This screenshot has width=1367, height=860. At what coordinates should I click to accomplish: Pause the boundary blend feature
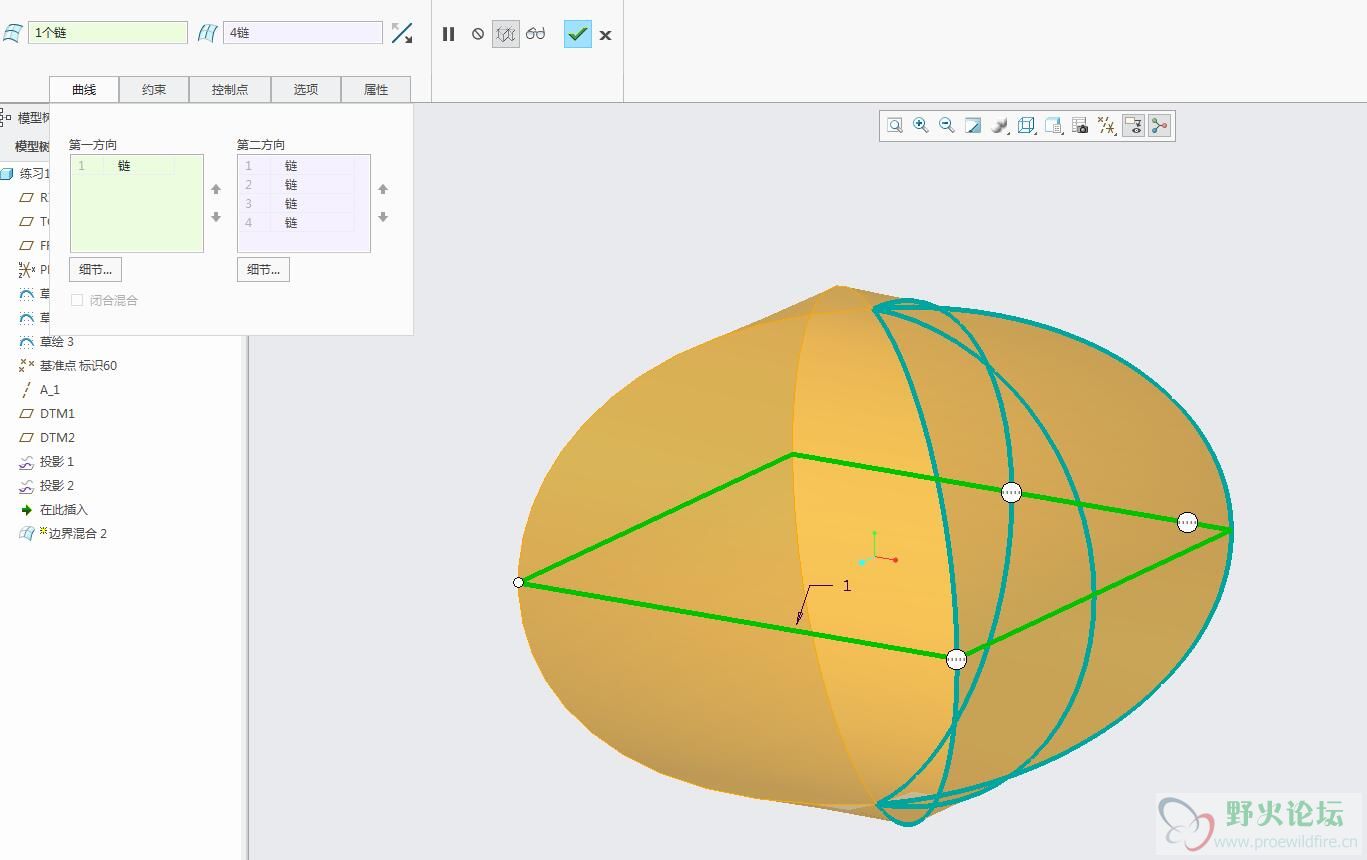[x=448, y=34]
